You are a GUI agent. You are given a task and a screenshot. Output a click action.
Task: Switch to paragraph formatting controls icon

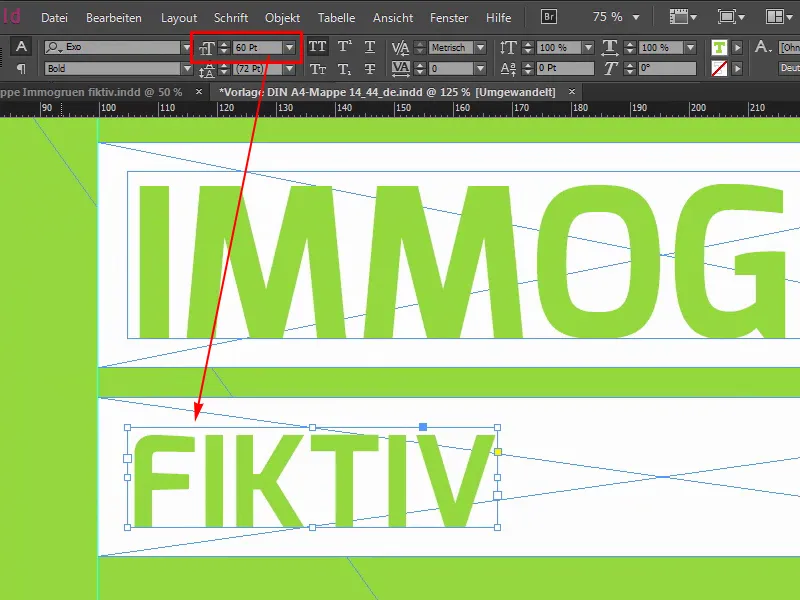(x=21, y=68)
